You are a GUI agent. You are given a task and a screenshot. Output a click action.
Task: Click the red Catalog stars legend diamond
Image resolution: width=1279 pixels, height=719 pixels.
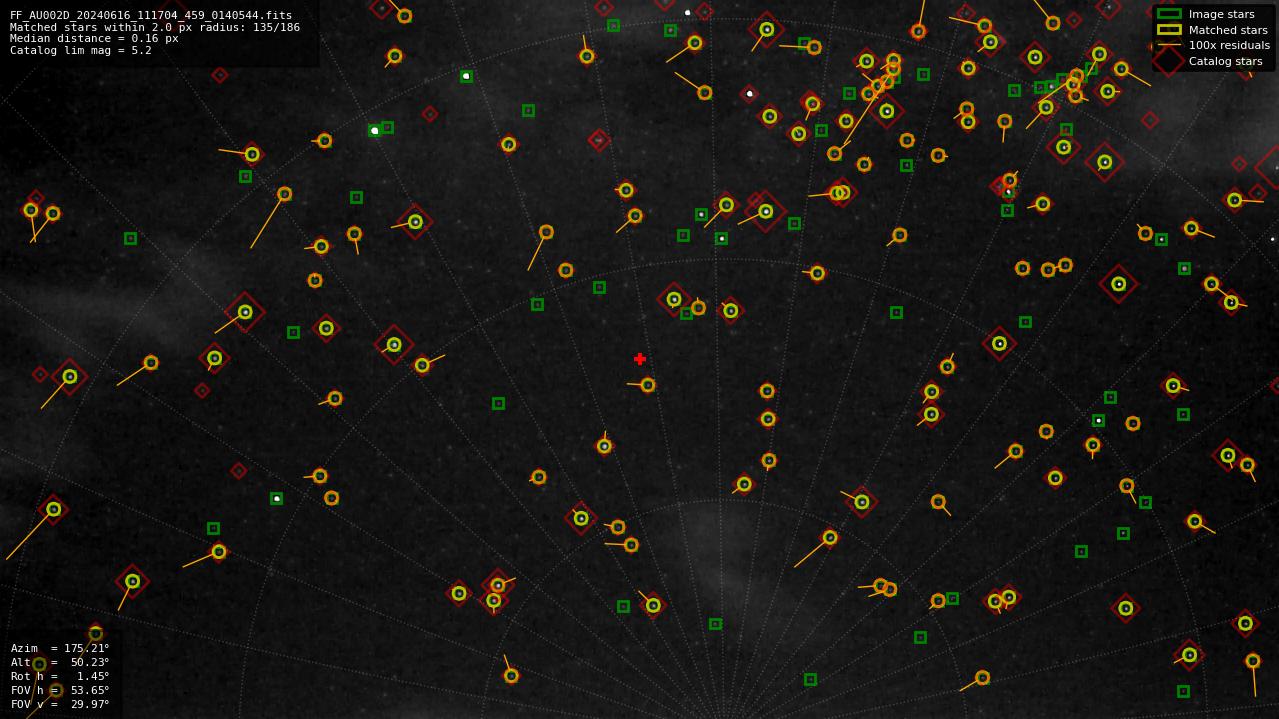pos(1168,61)
